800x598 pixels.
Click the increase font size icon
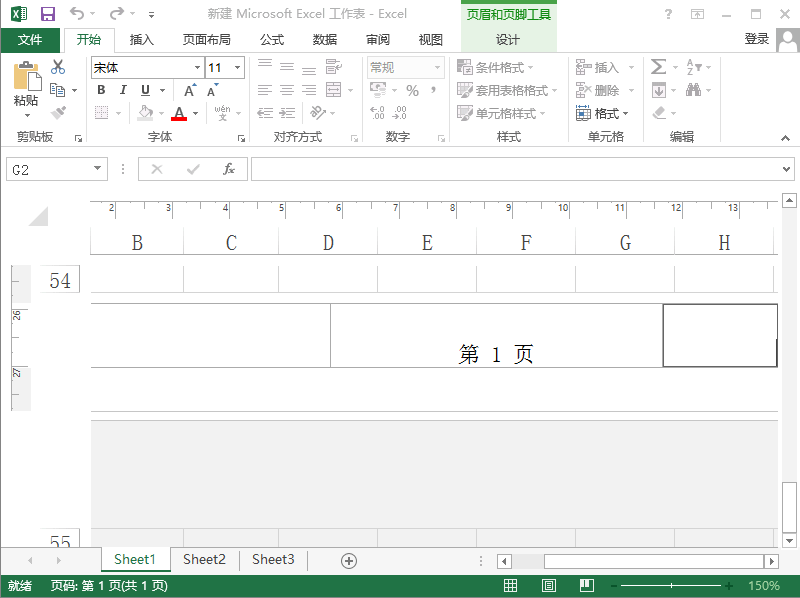click(188, 88)
